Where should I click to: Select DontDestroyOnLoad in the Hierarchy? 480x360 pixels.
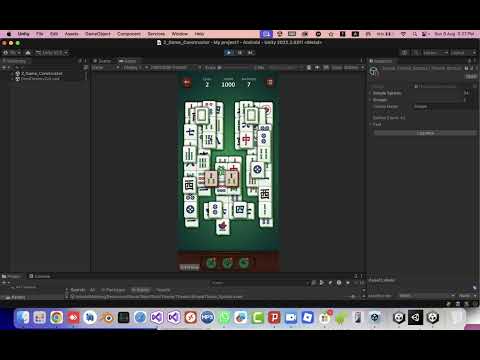(38, 79)
